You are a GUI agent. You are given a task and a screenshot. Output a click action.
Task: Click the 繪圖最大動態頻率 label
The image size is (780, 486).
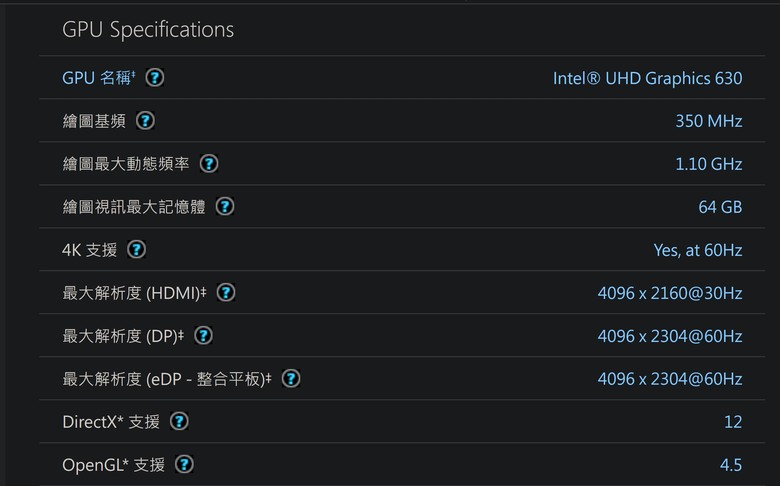click(126, 164)
